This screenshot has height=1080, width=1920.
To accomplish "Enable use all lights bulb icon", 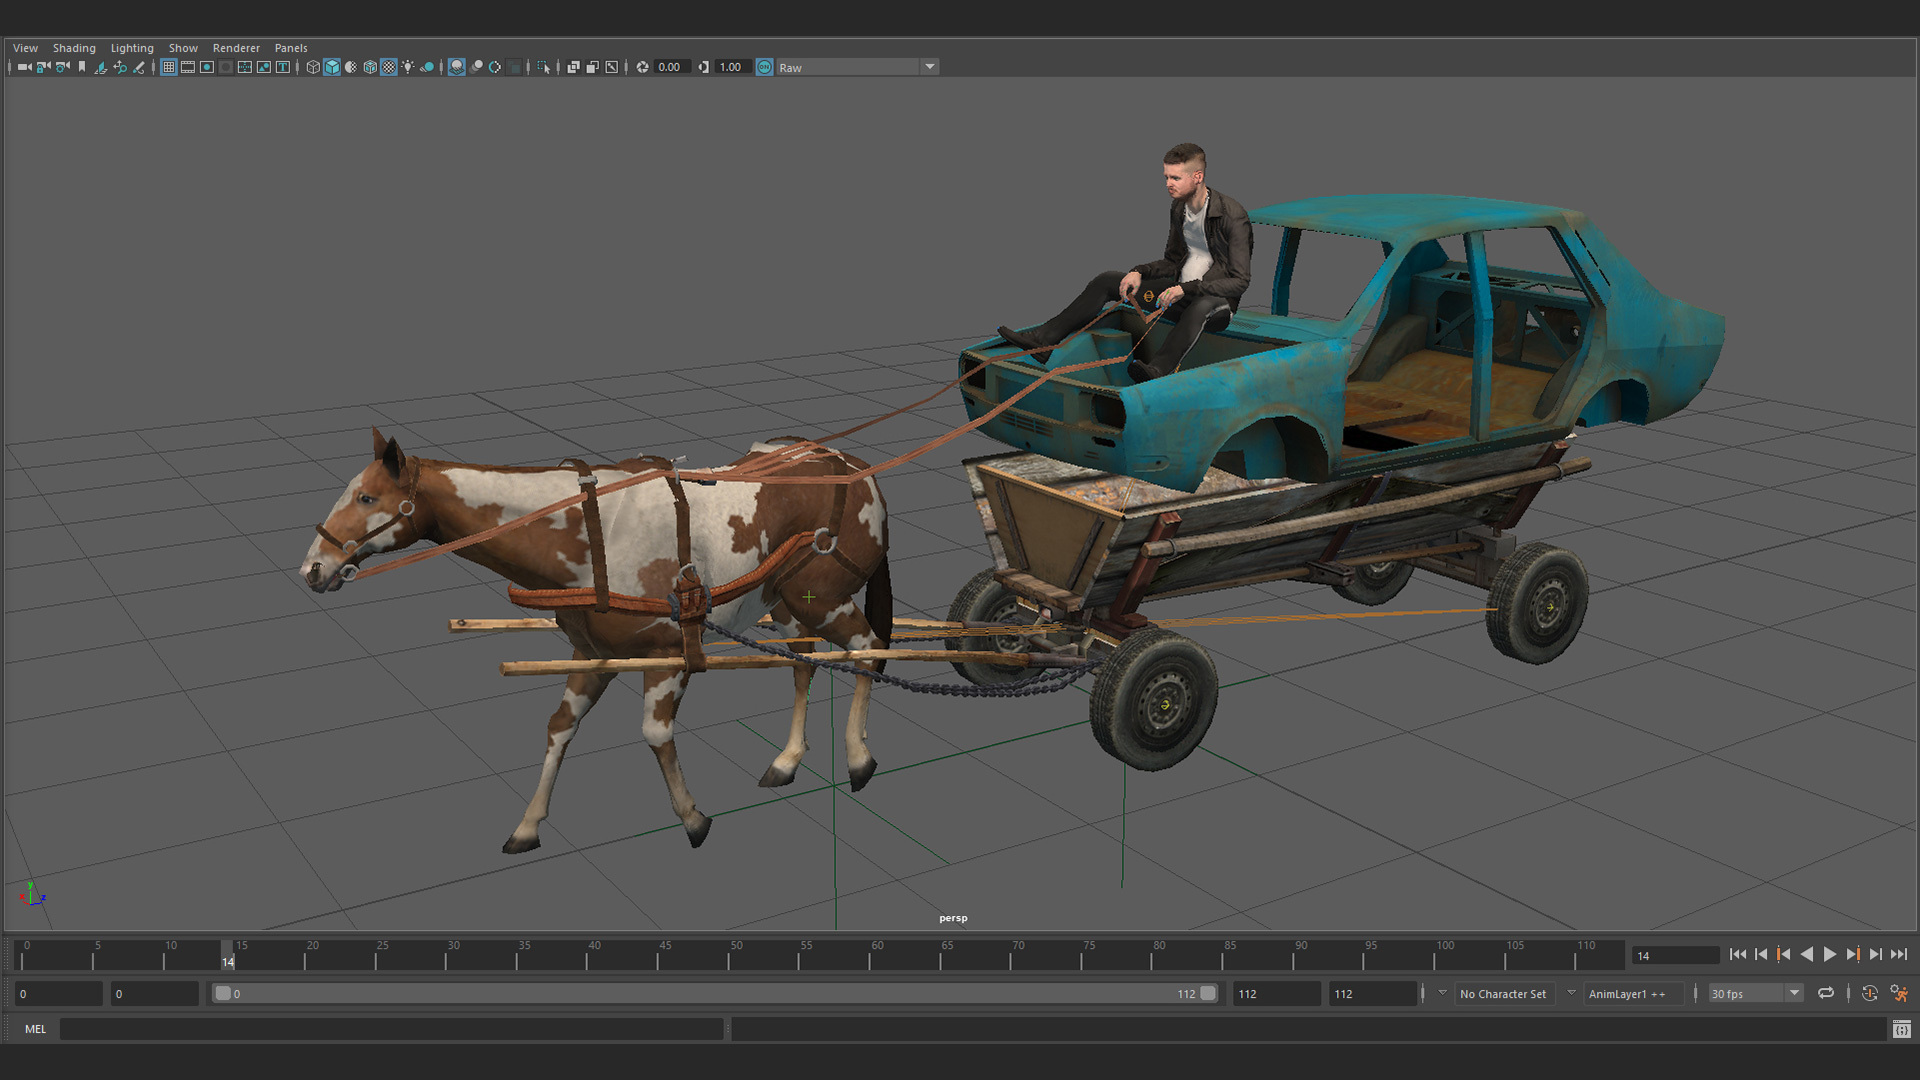I will click(408, 67).
